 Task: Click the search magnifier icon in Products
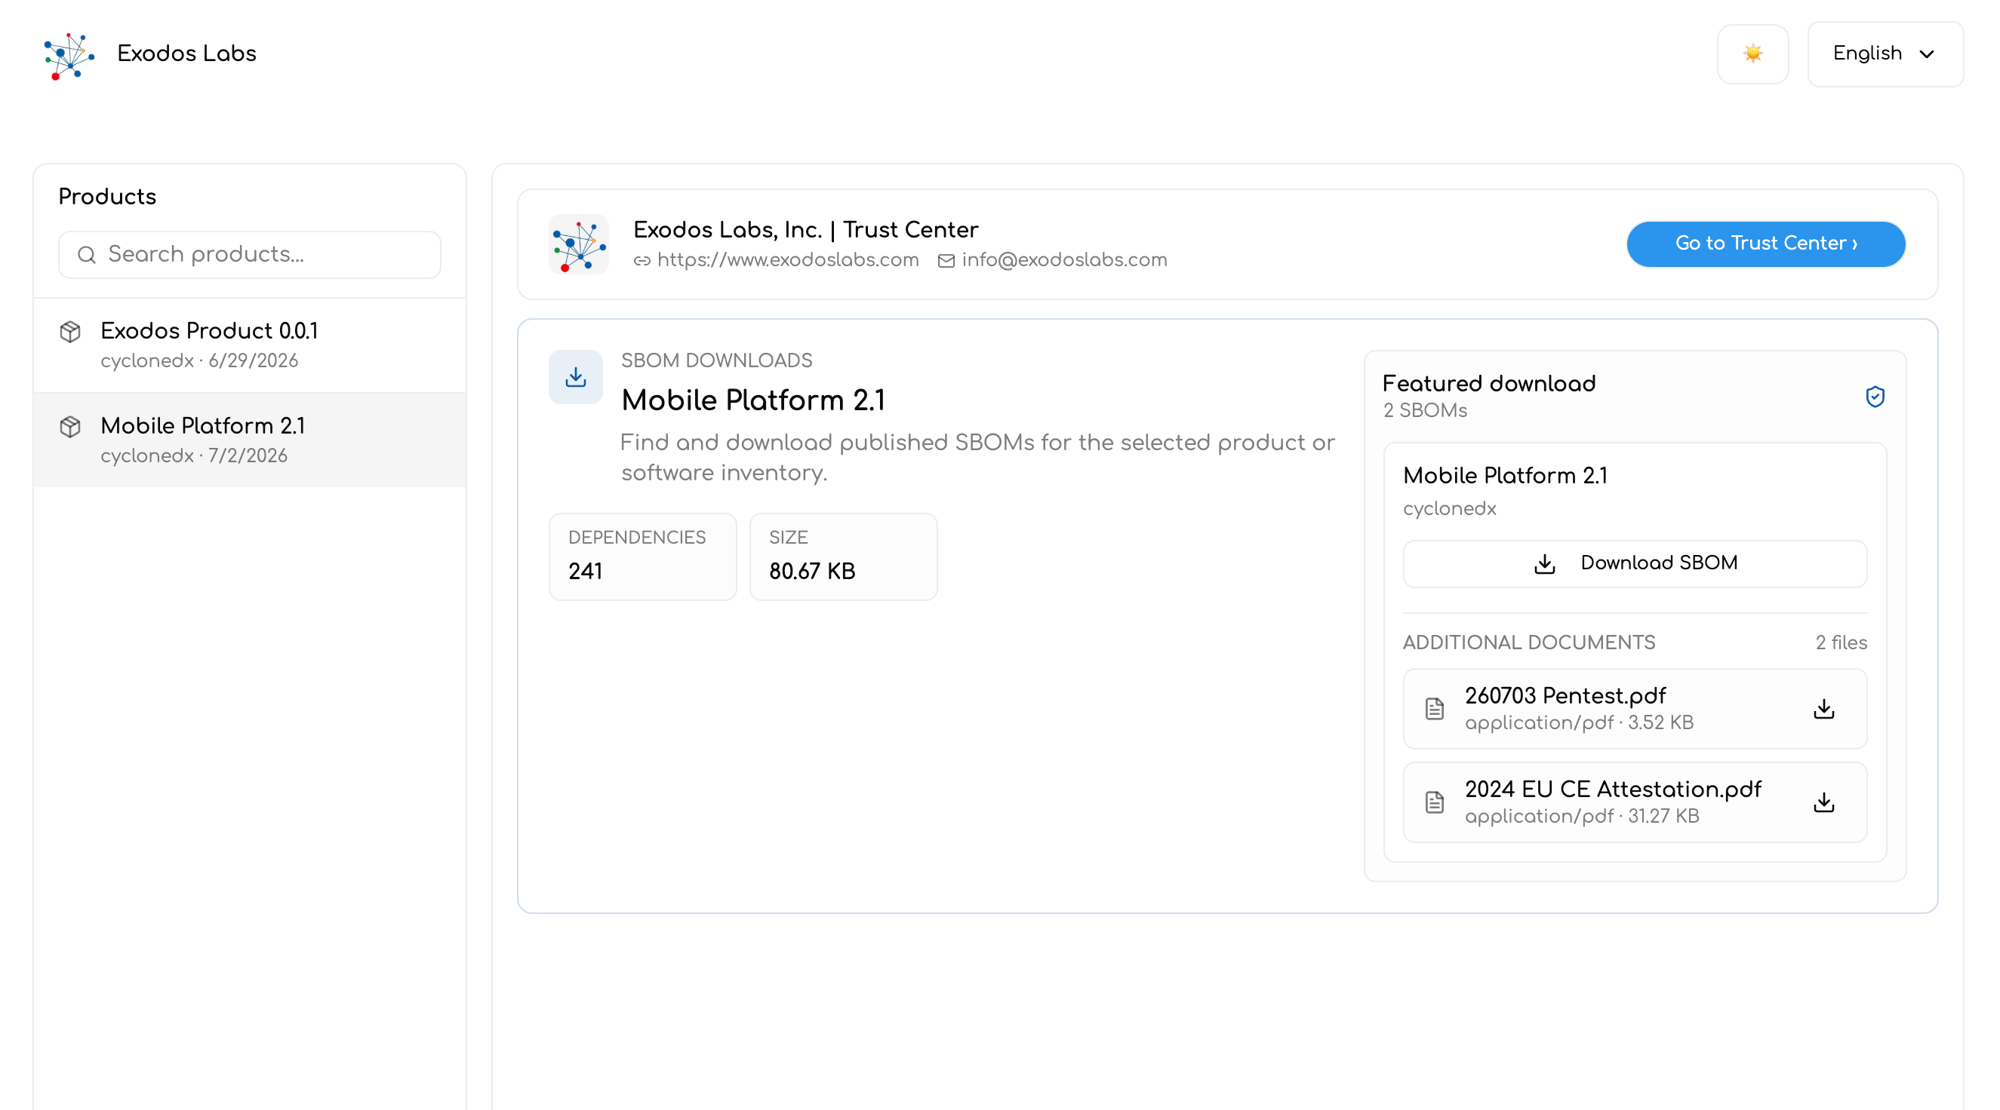pos(87,255)
